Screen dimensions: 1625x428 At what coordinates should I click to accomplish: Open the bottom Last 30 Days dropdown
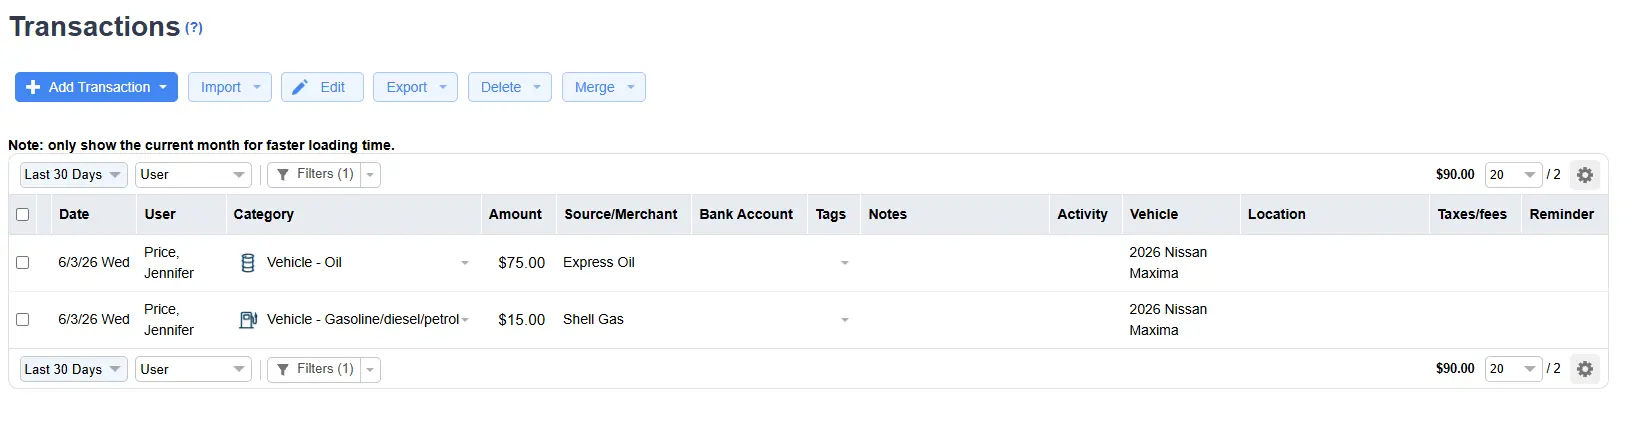[x=74, y=369]
